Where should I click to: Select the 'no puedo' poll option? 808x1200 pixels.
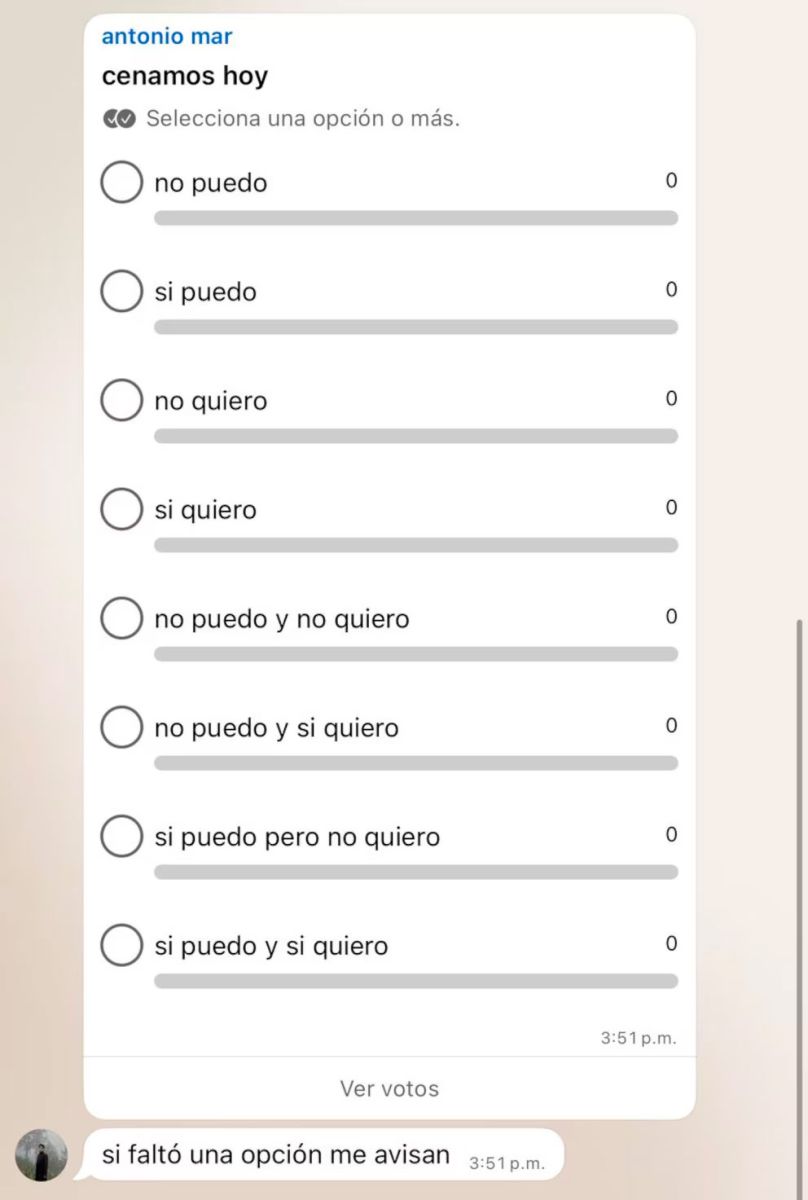[x=121, y=183]
